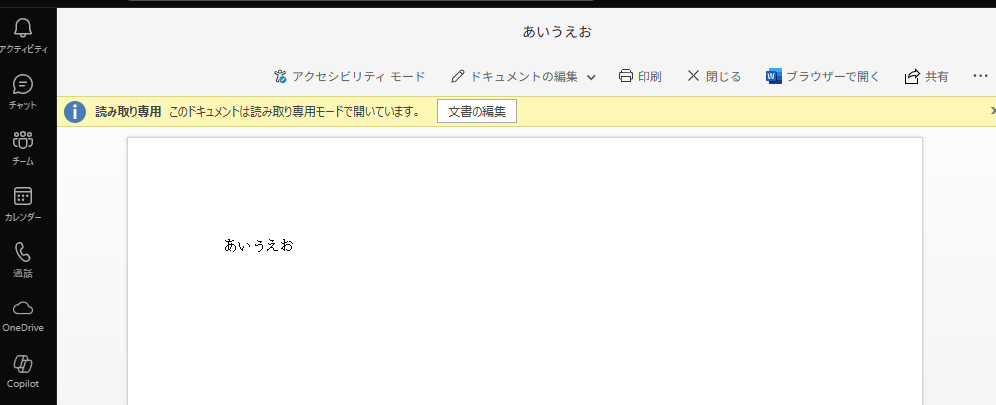Screen dimensions: 996x405
Task: Open Calls (通話) in the sidebar
Action: (24, 260)
